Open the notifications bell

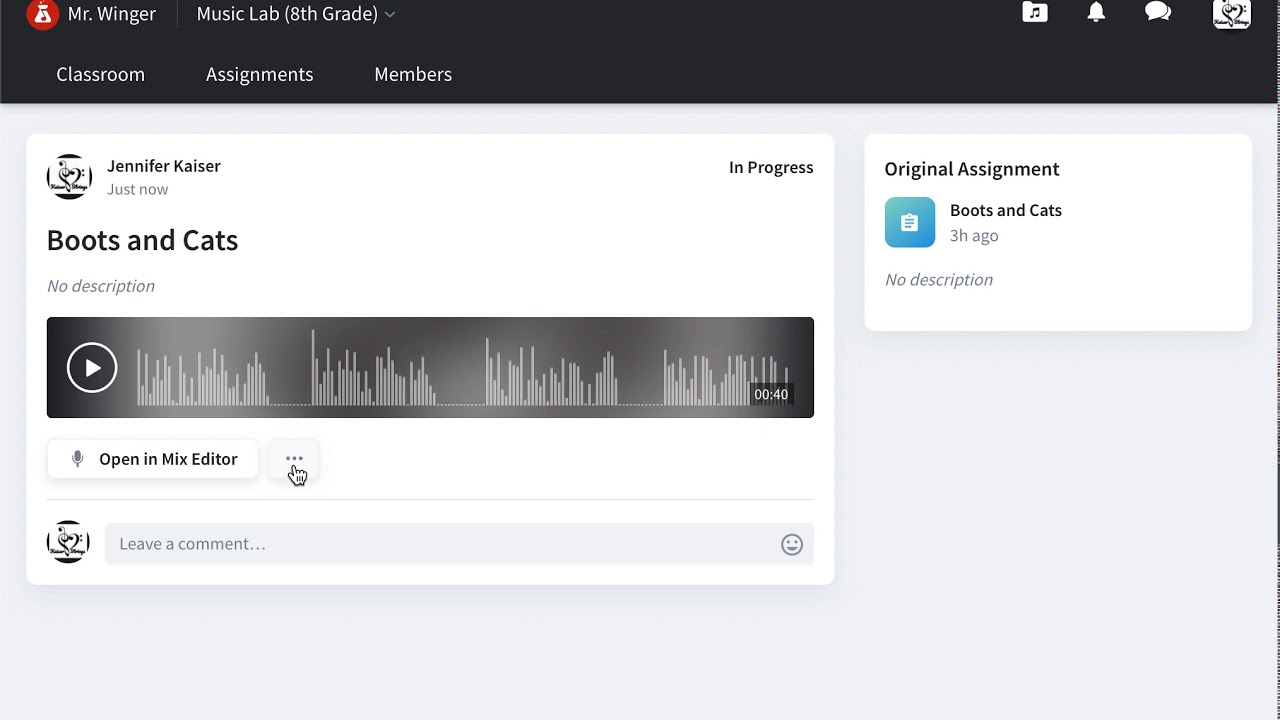point(1096,12)
